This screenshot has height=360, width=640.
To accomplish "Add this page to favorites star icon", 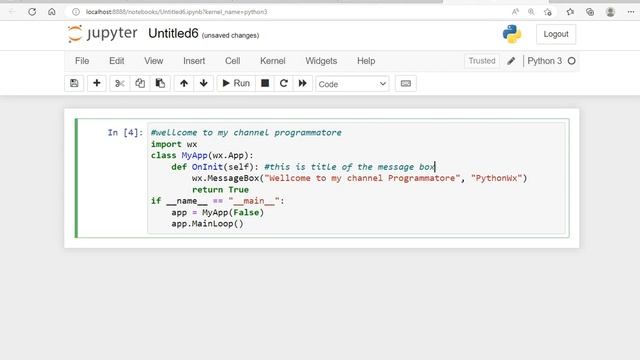I will pyautogui.click(x=548, y=12).
